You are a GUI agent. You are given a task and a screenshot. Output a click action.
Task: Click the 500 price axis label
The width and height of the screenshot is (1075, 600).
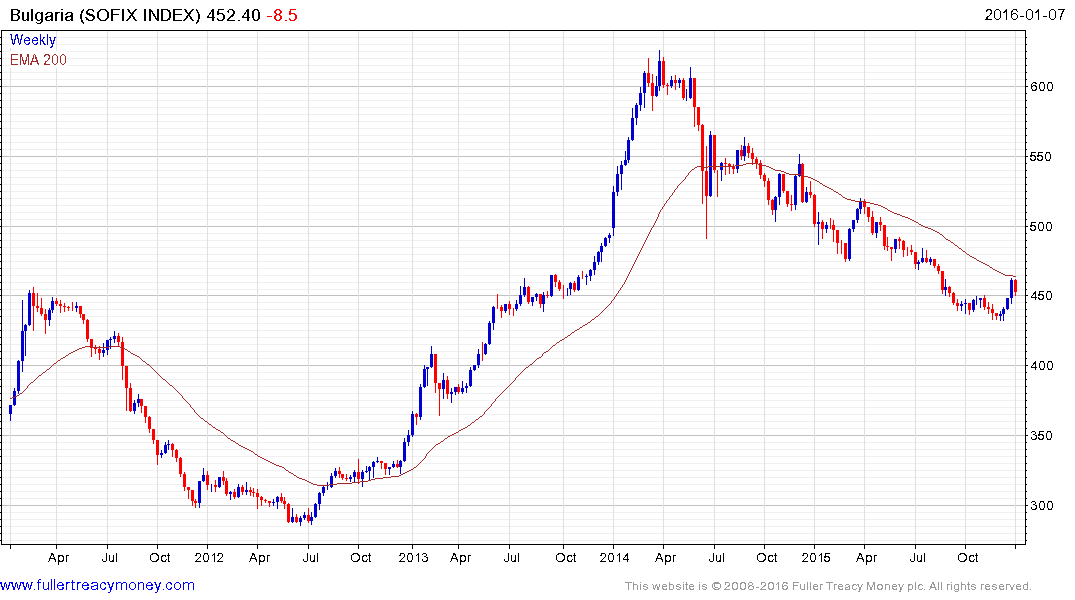[1041, 226]
